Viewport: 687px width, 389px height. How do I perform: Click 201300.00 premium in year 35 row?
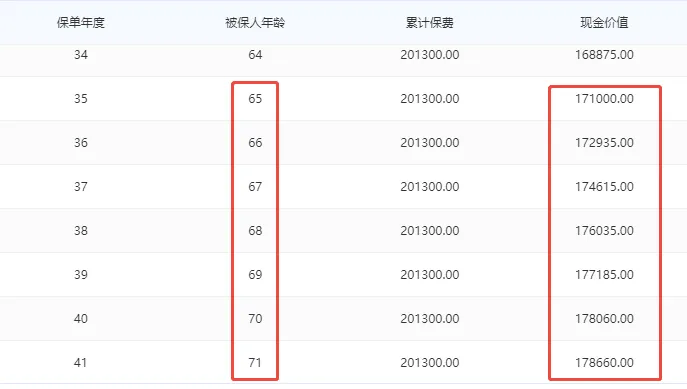point(429,99)
